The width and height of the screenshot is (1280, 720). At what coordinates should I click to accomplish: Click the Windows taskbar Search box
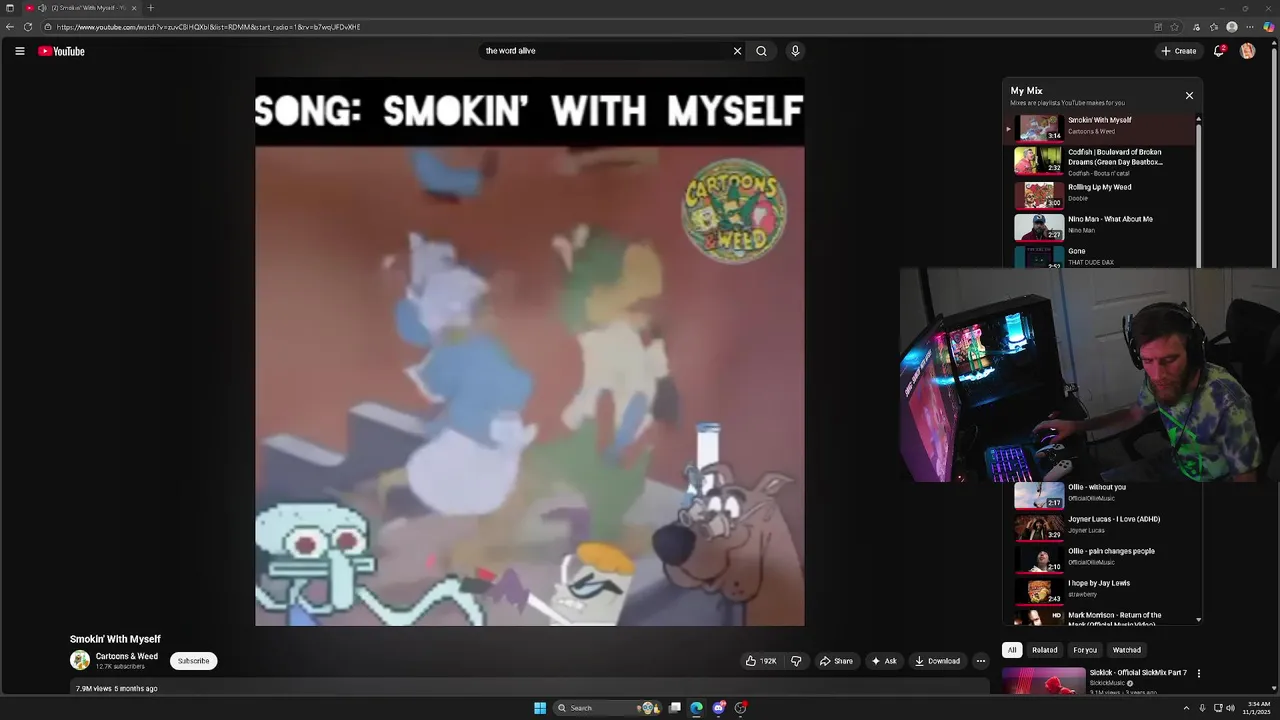tap(606, 708)
